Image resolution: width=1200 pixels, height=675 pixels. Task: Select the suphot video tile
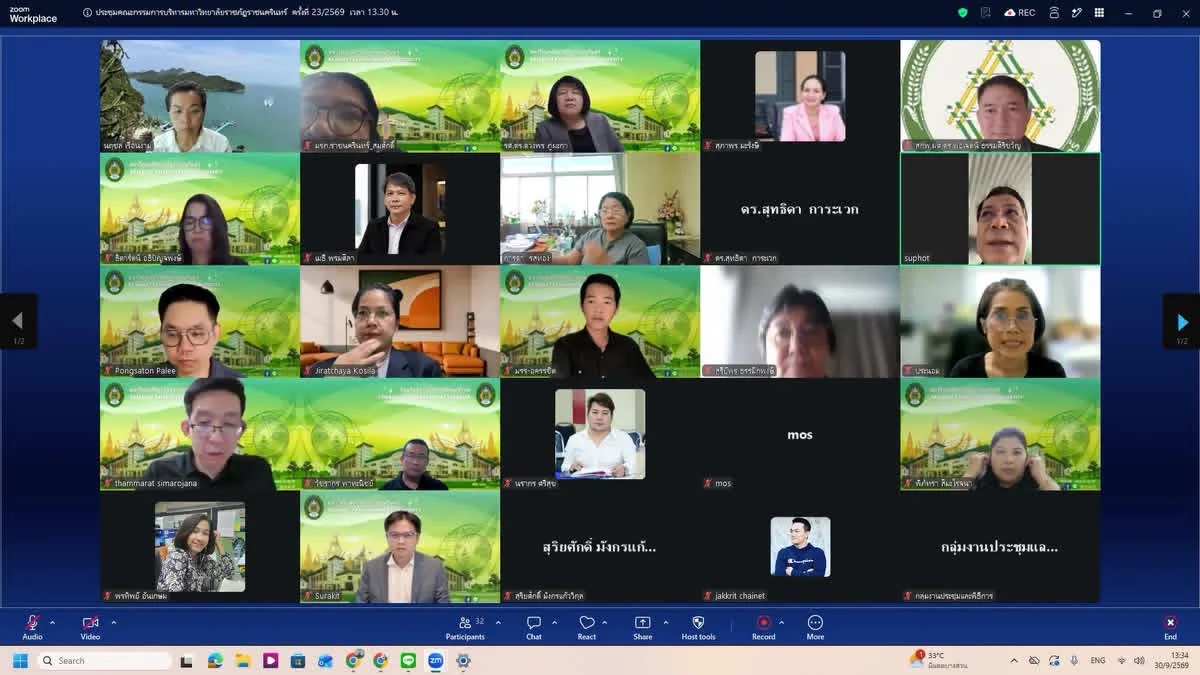[1000, 209]
